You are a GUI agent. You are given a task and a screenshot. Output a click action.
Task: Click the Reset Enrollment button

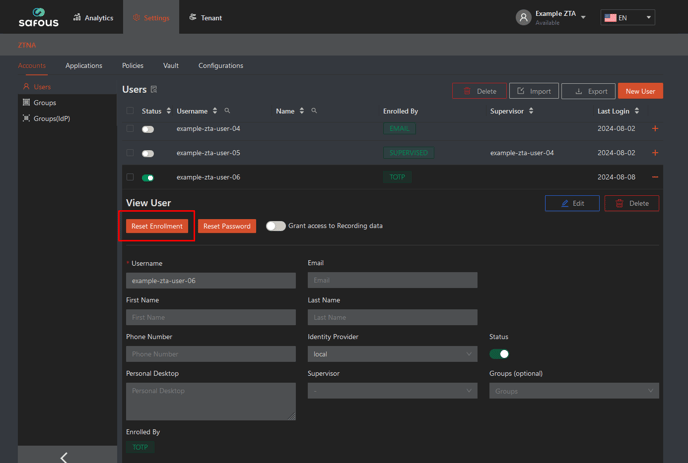(x=157, y=226)
